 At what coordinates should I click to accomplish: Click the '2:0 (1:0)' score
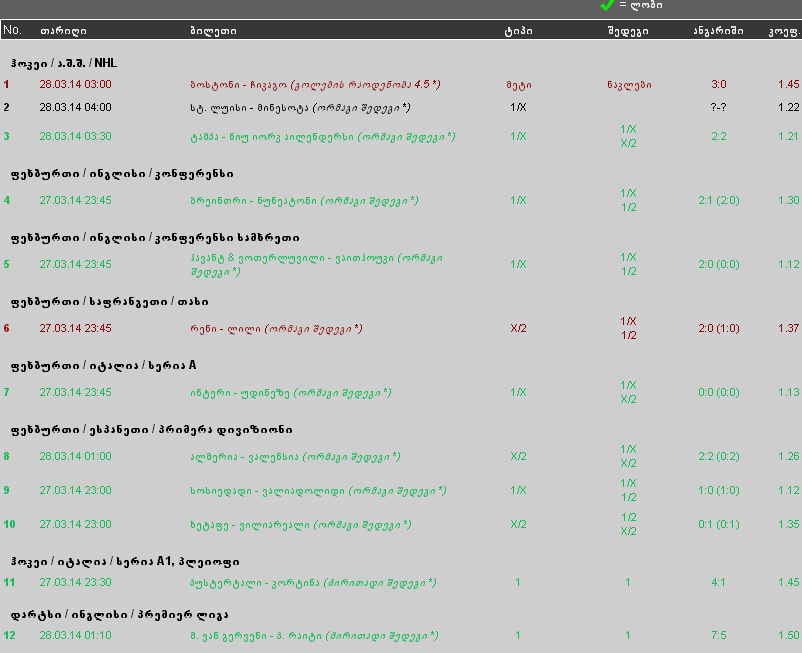pos(719,328)
